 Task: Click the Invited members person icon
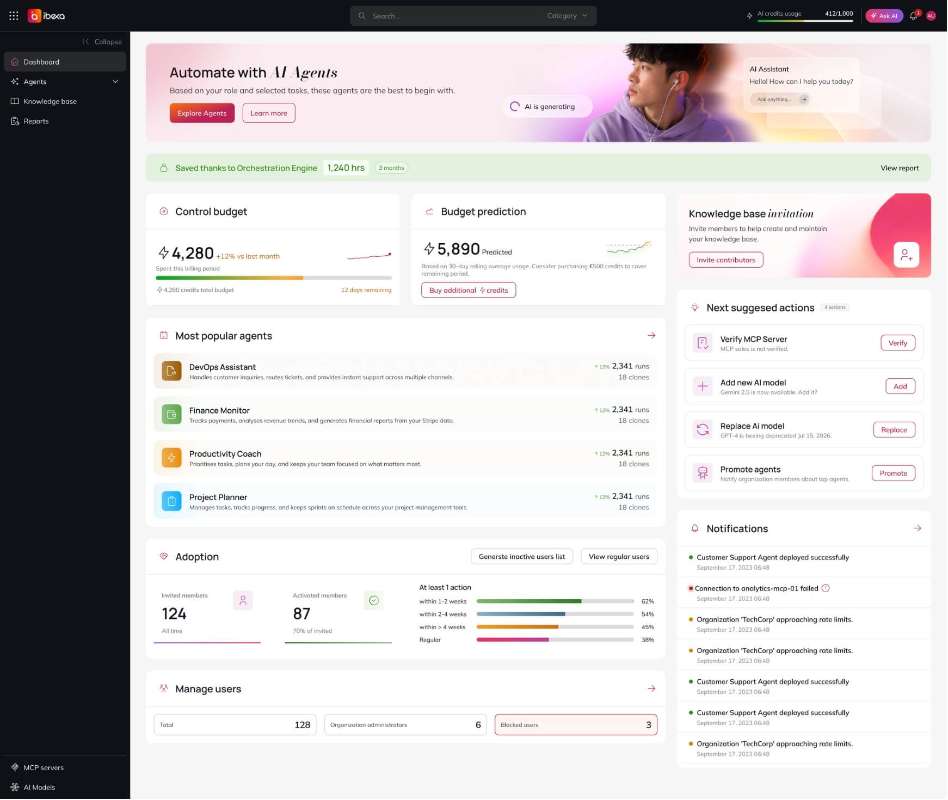(243, 600)
